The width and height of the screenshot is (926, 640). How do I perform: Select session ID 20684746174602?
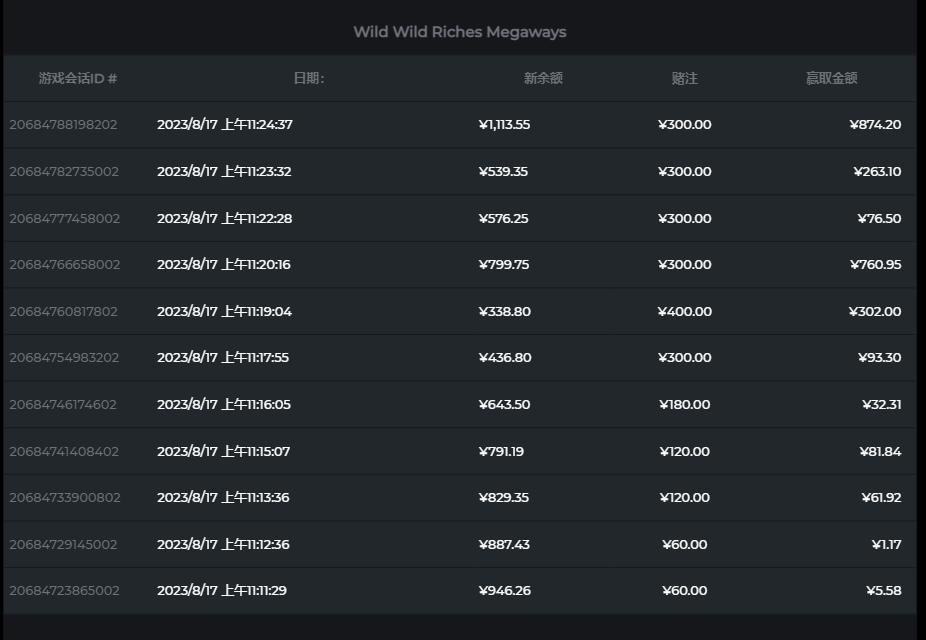[x=63, y=404]
